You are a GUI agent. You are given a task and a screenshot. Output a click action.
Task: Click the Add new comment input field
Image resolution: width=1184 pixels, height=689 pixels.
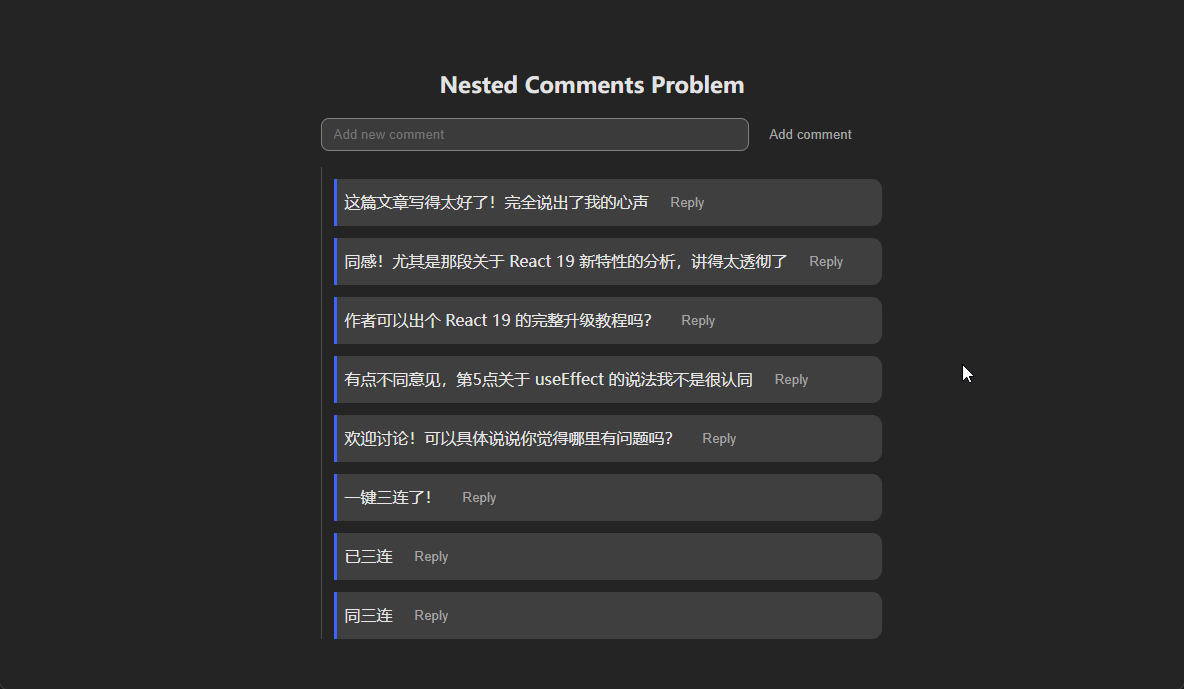tap(534, 135)
